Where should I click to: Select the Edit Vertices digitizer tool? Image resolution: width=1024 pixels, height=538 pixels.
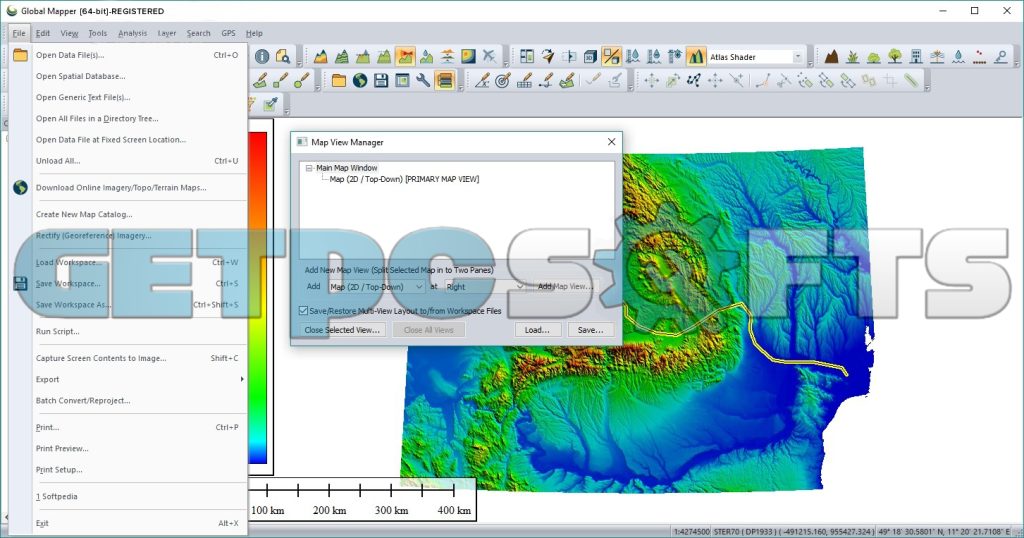point(694,81)
